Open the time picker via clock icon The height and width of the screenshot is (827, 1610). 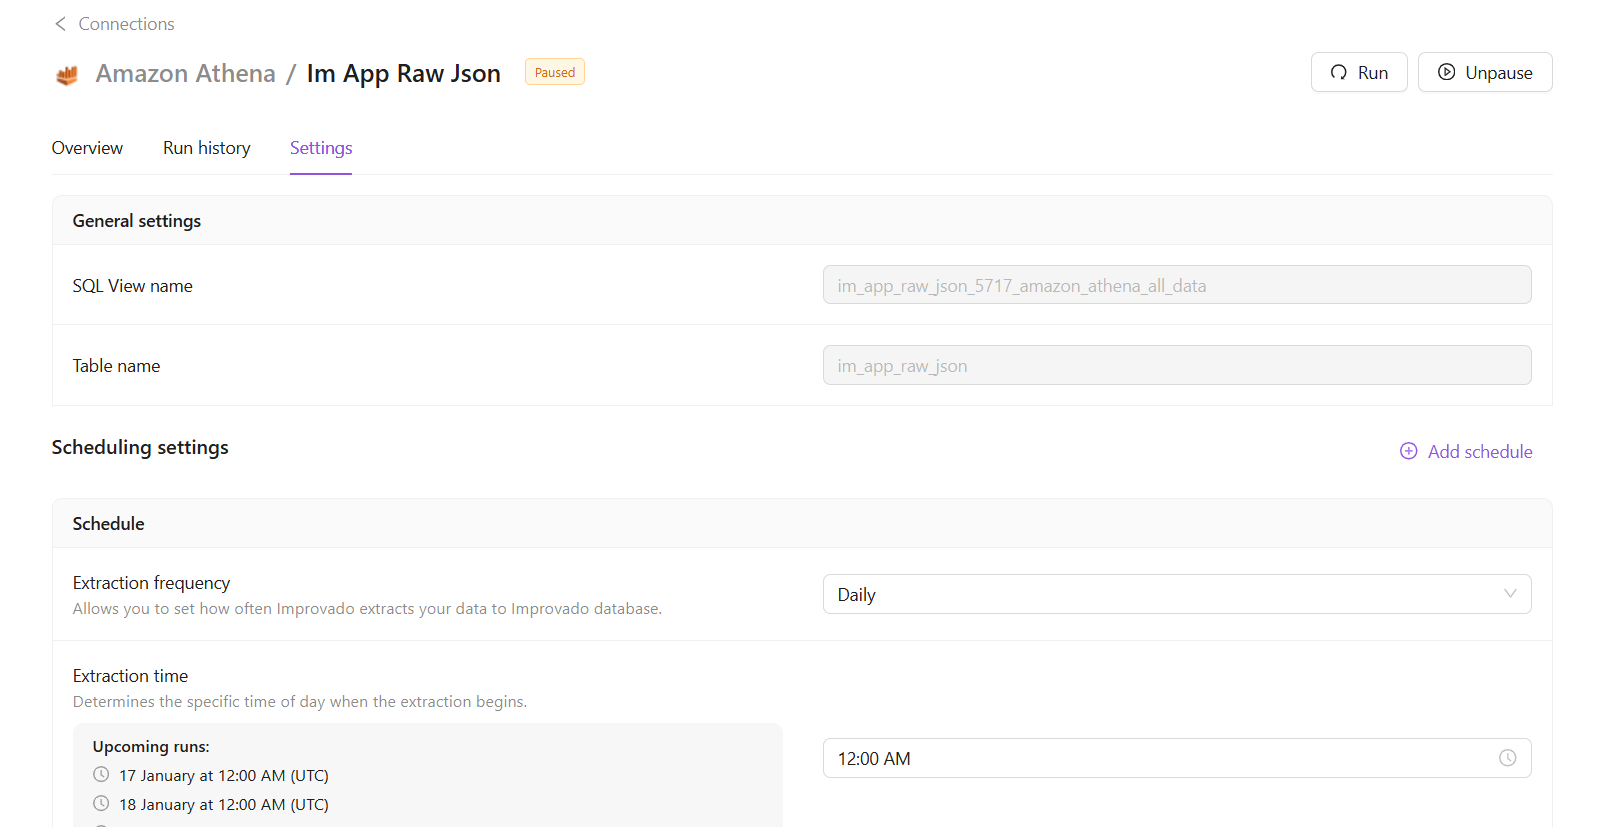pyautogui.click(x=1507, y=758)
